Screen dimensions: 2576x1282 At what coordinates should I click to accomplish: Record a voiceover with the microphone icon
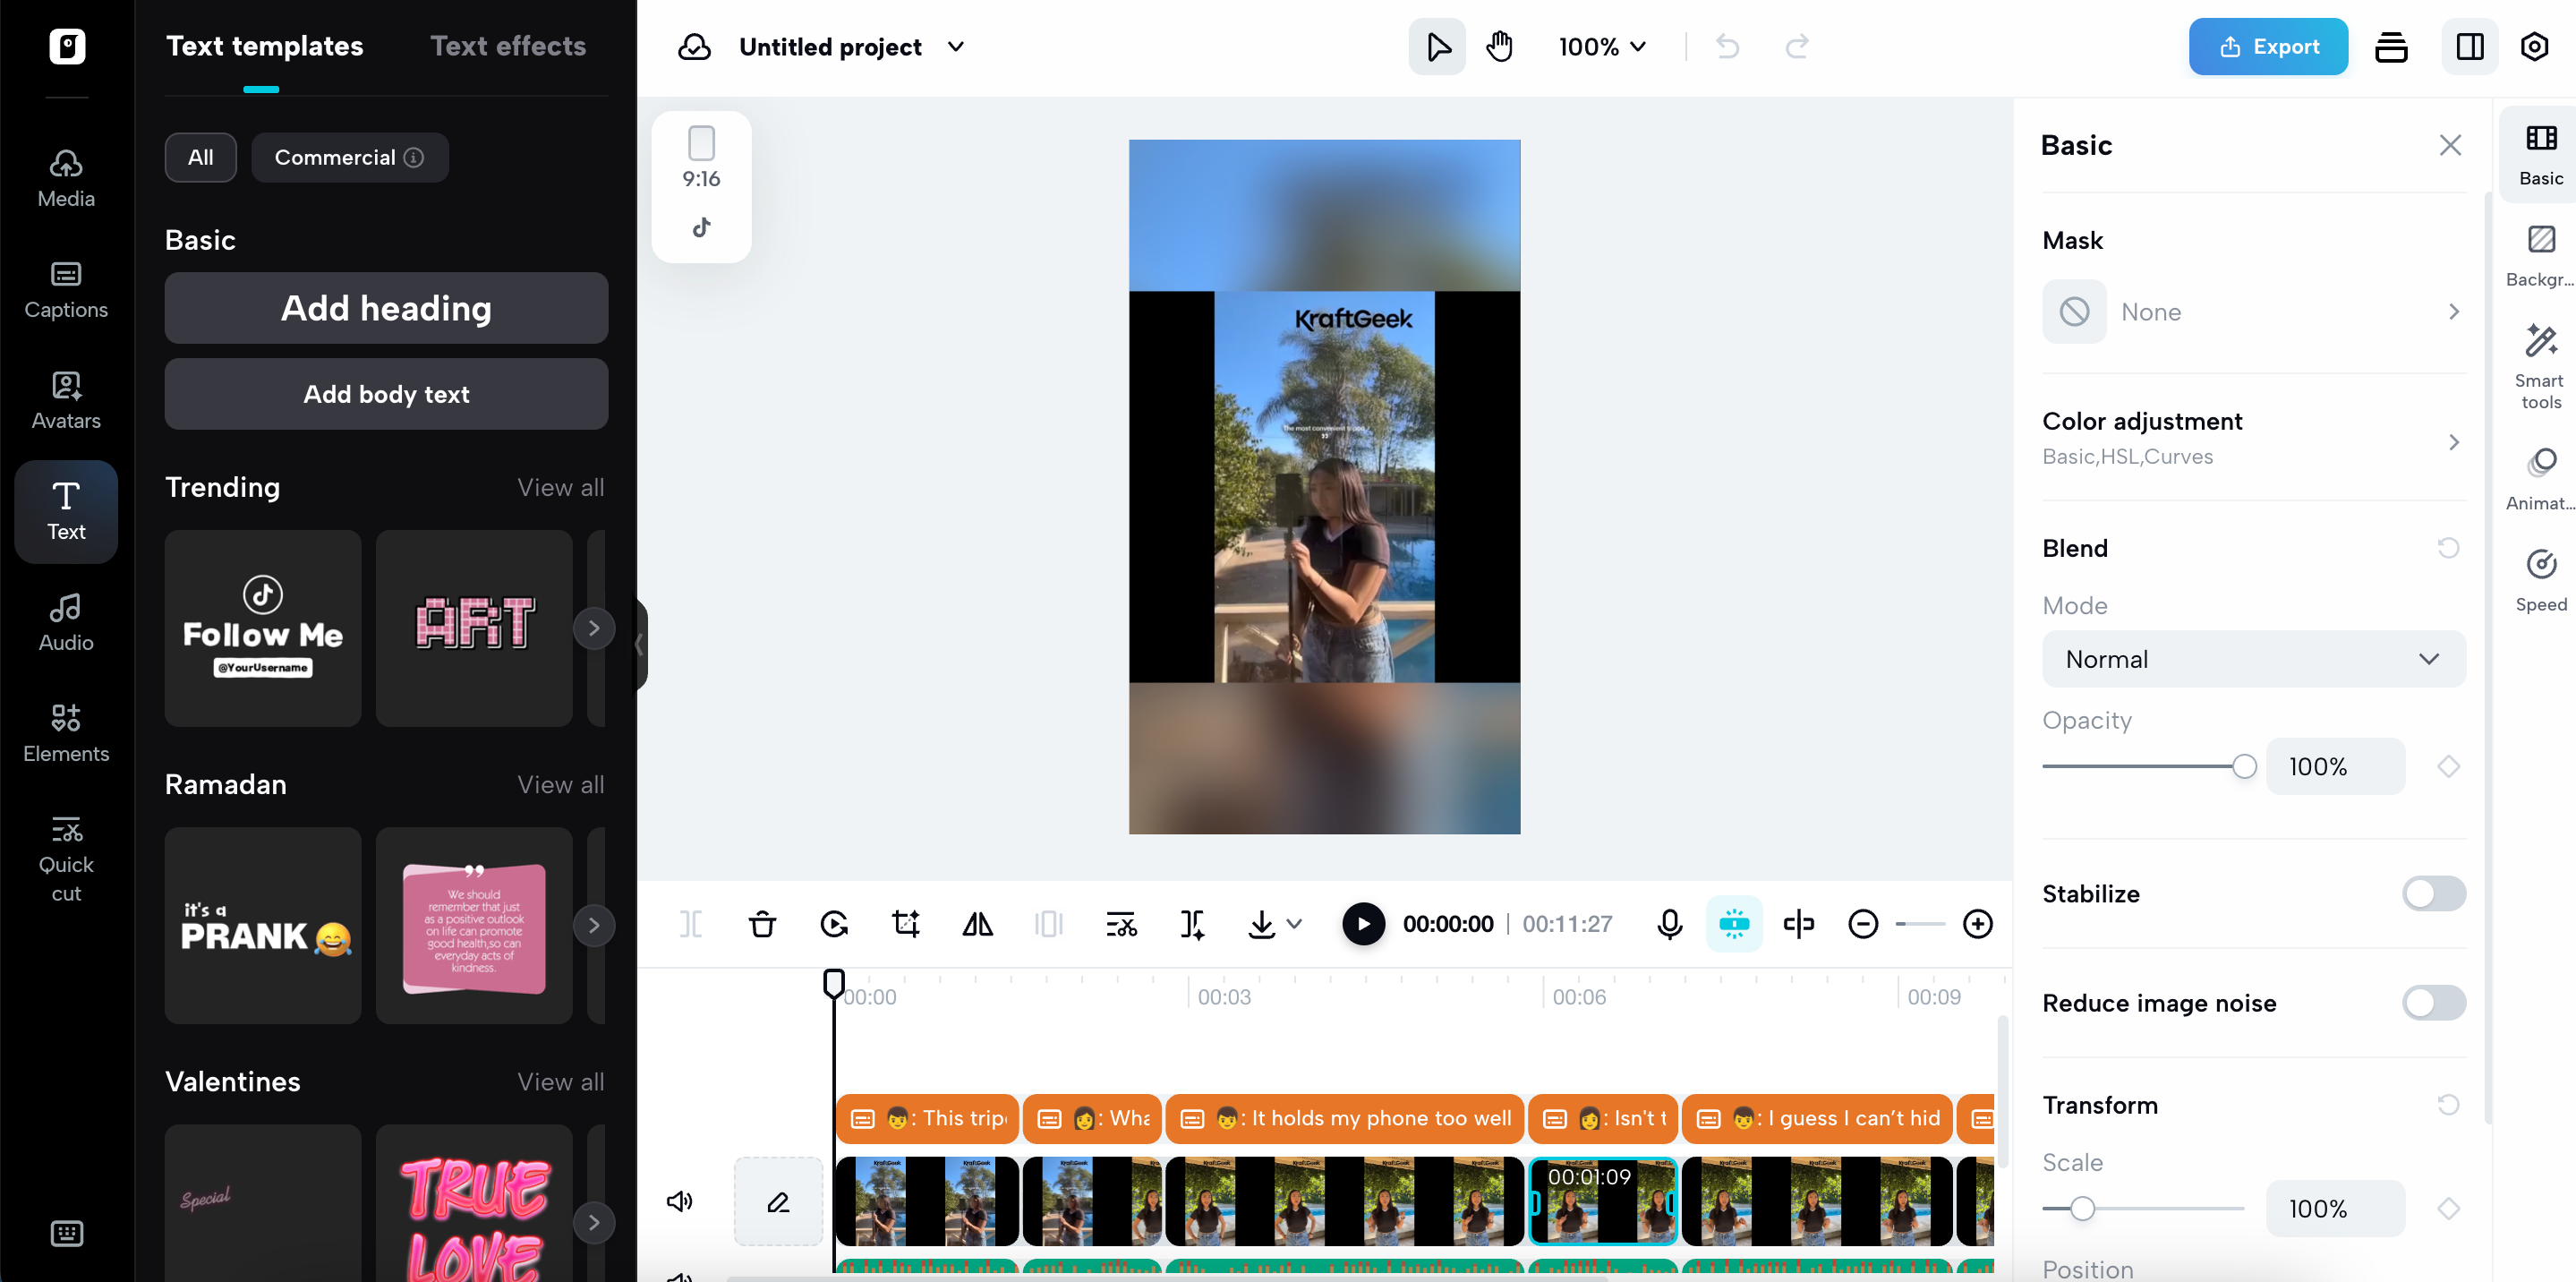1668,923
